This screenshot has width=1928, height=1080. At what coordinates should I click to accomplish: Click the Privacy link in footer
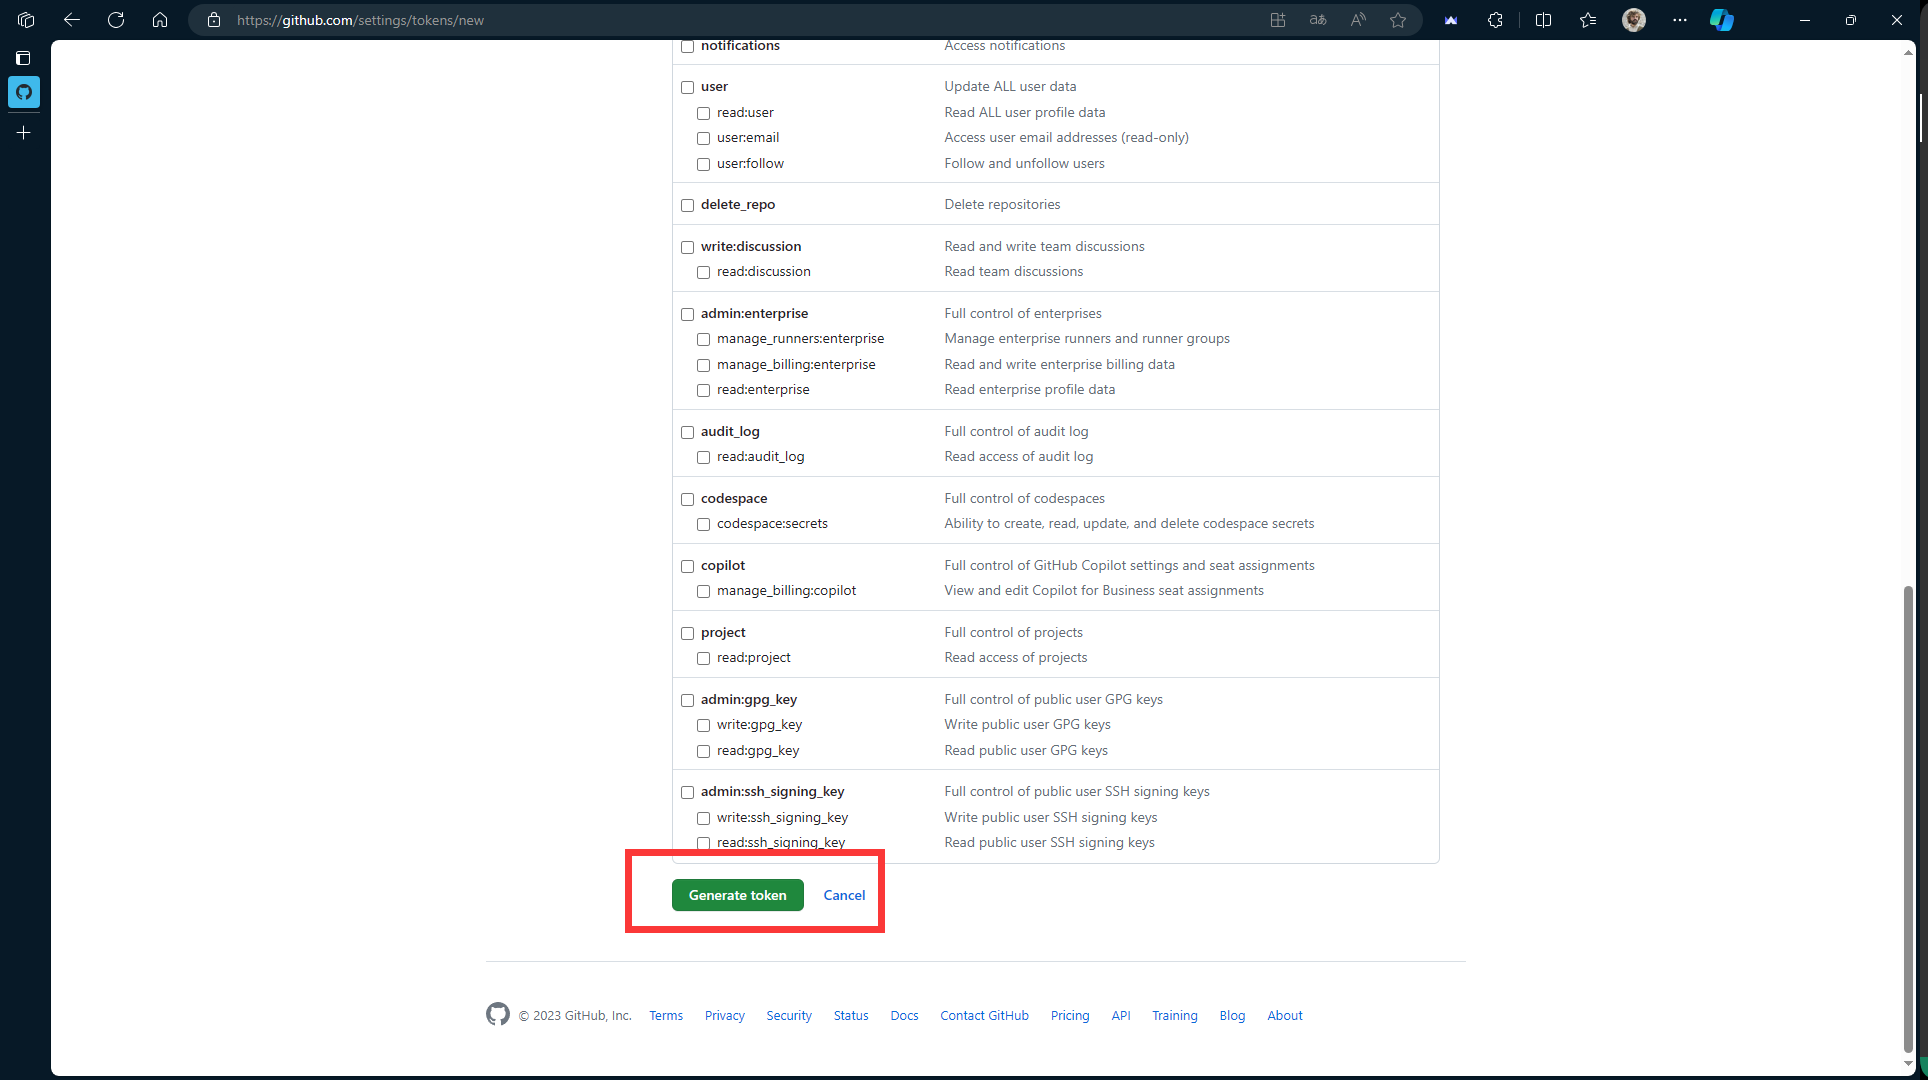tap(724, 1015)
